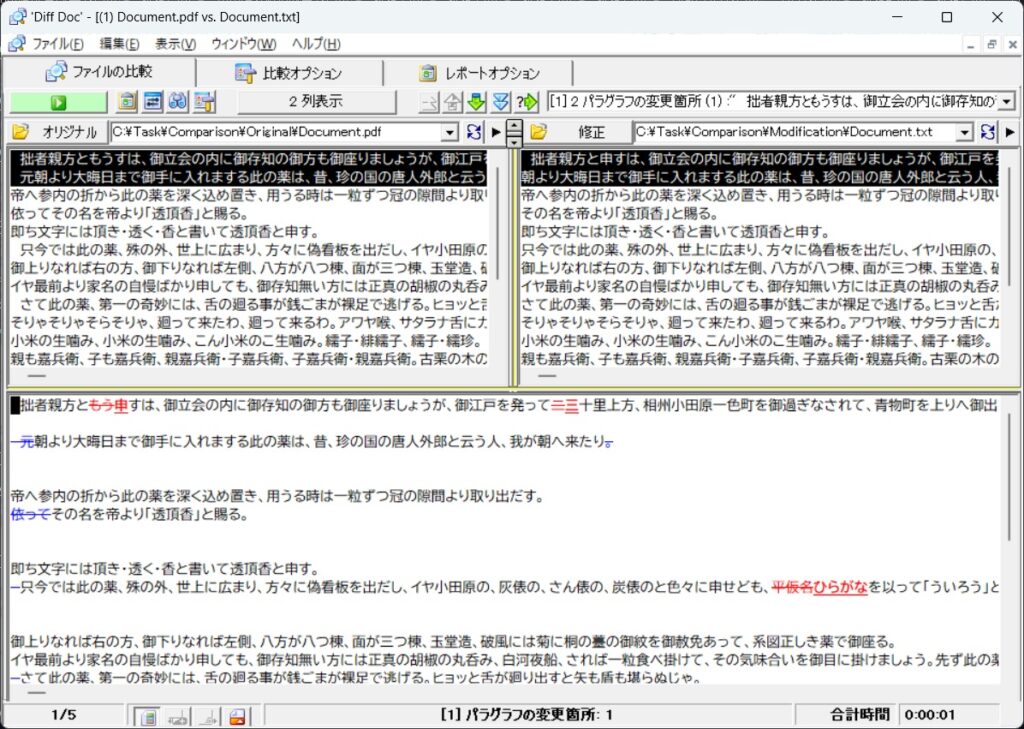Click the red-orange status bar report icon
This screenshot has width=1024, height=729.
coord(237,716)
